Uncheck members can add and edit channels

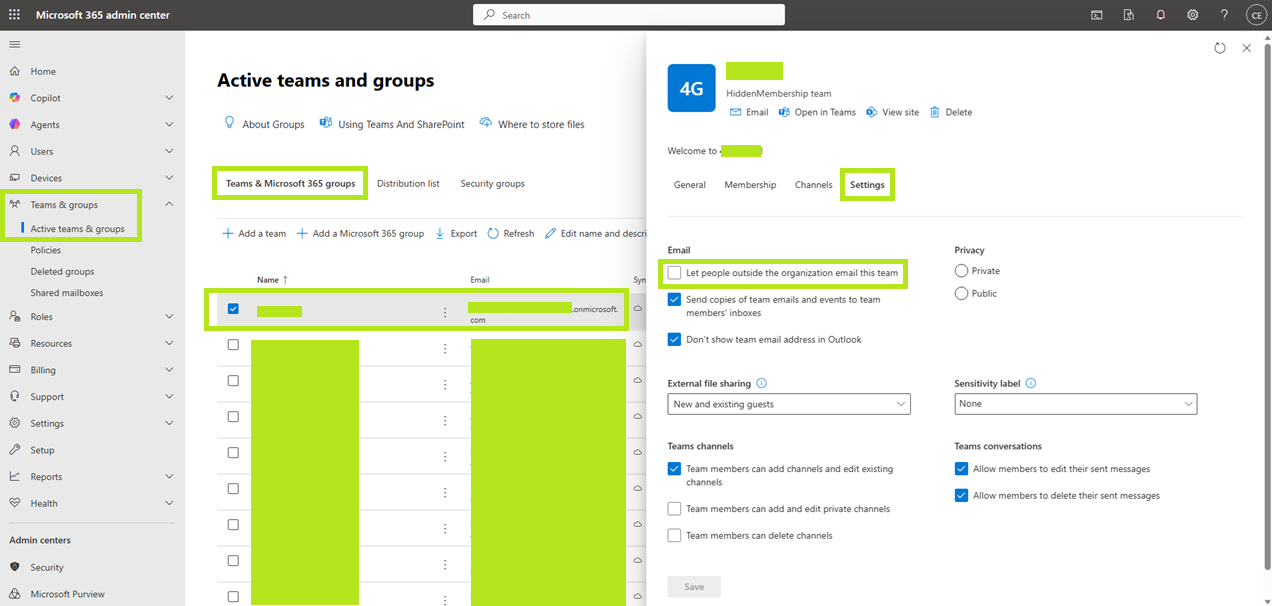(675, 468)
